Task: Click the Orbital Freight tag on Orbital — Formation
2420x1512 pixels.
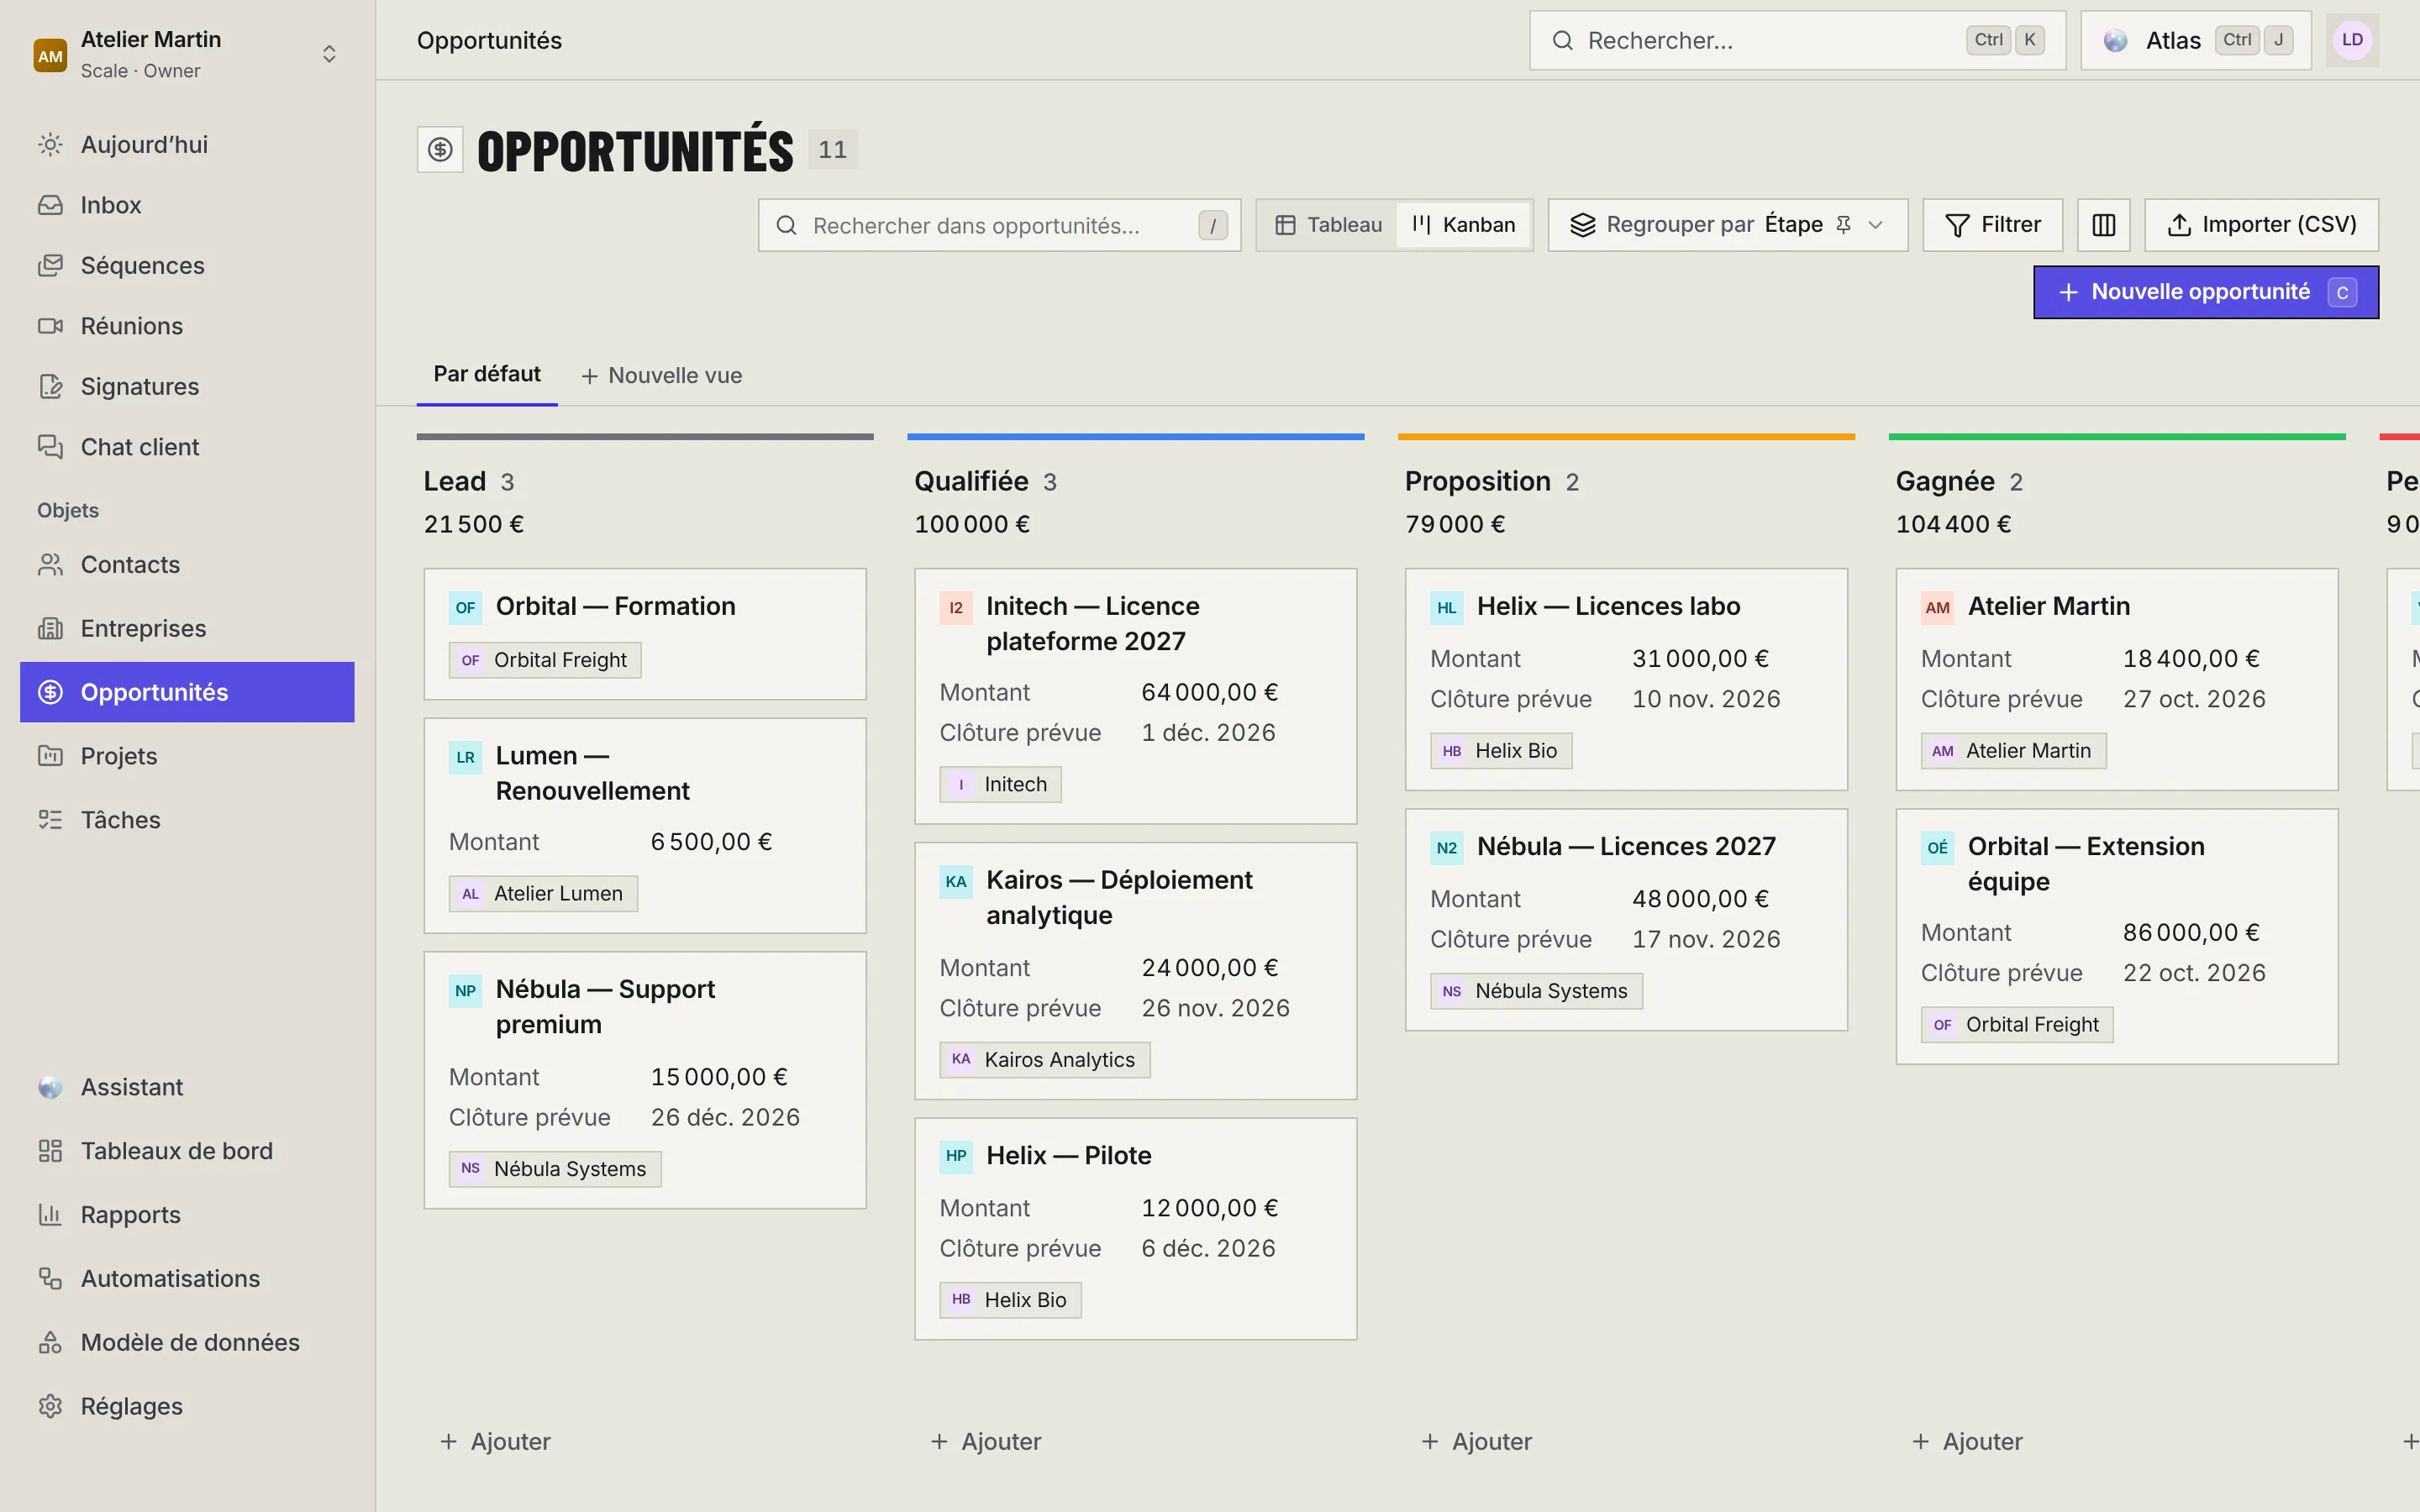Action: pos(545,660)
